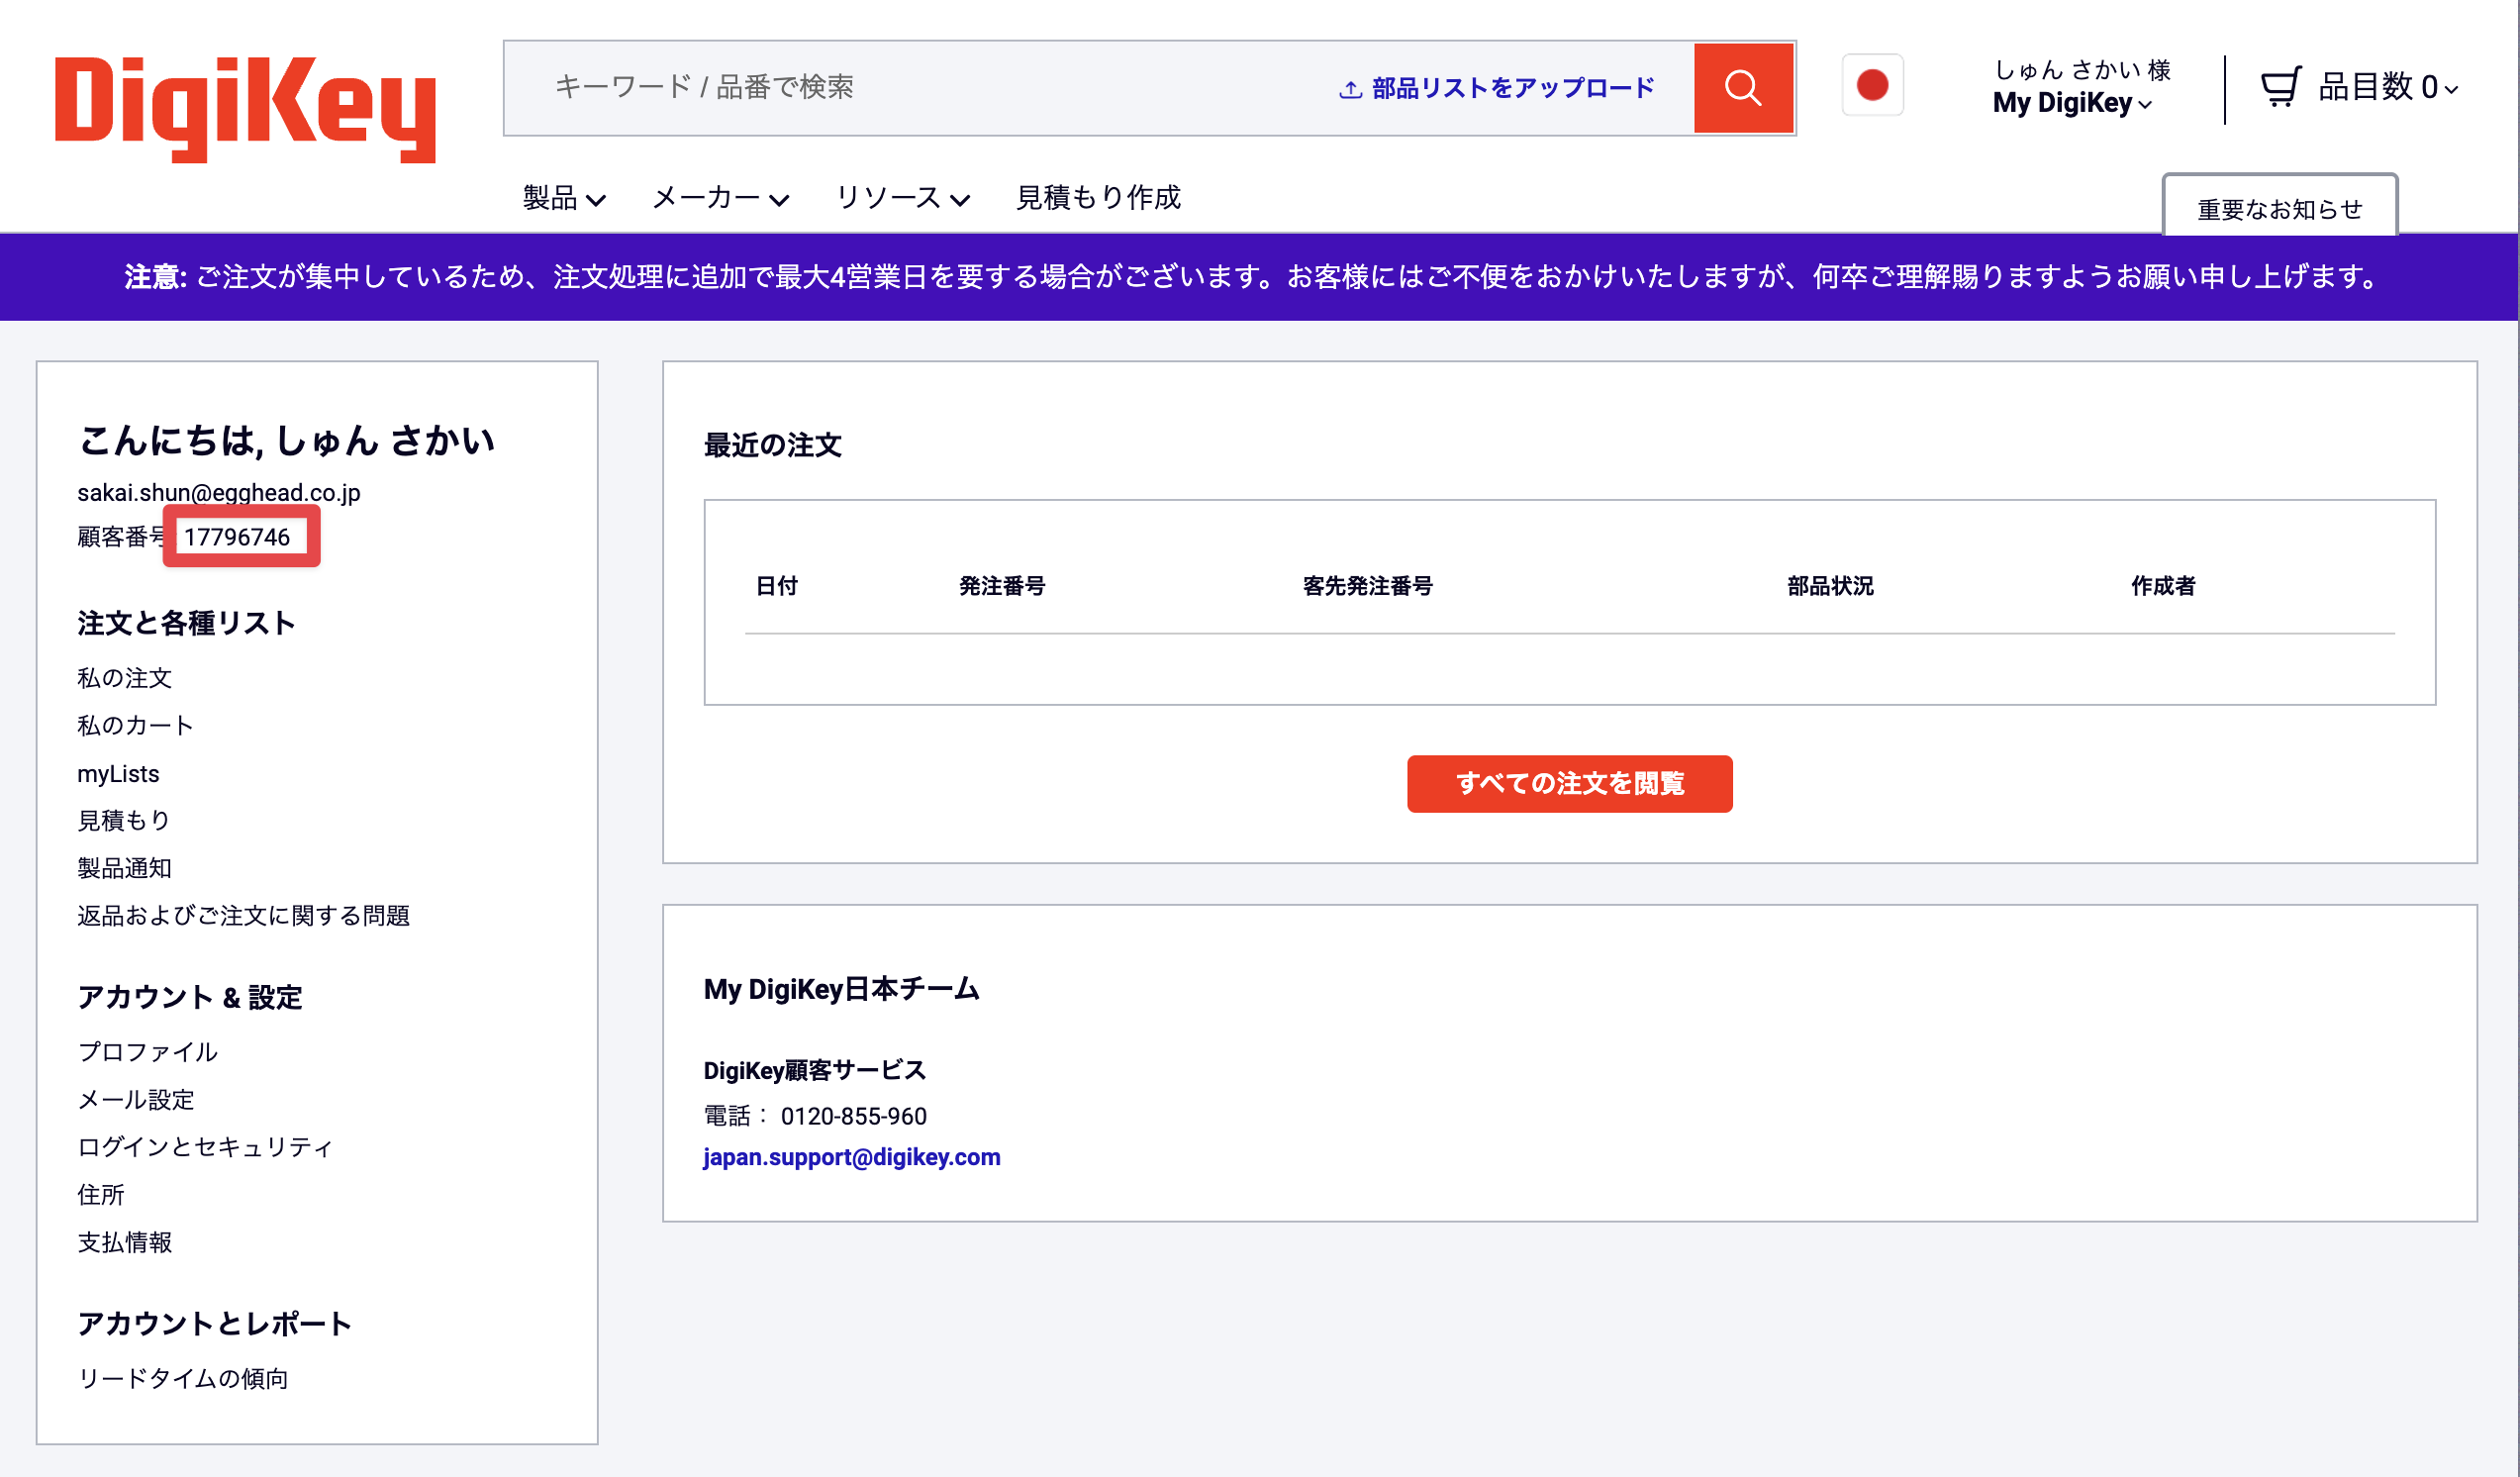Click japan.support@digikey.com email link
Viewport: 2520px width, 1477px height.
[x=851, y=1157]
